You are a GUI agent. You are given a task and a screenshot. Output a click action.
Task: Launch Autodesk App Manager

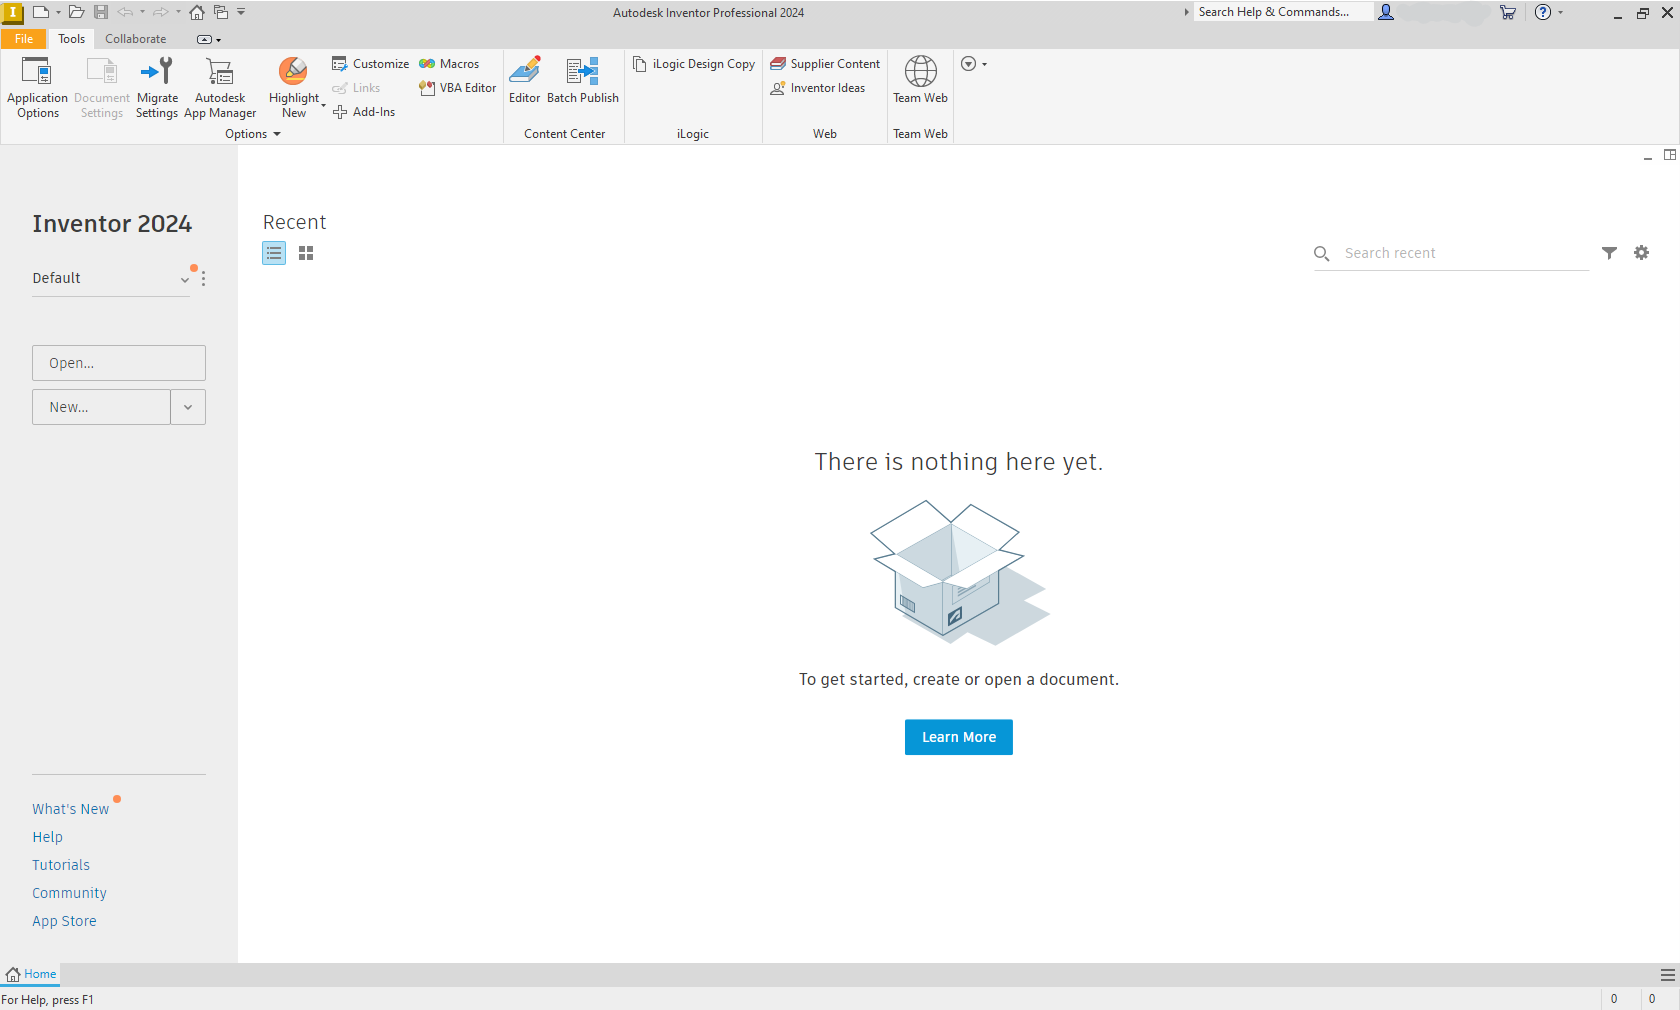(219, 86)
